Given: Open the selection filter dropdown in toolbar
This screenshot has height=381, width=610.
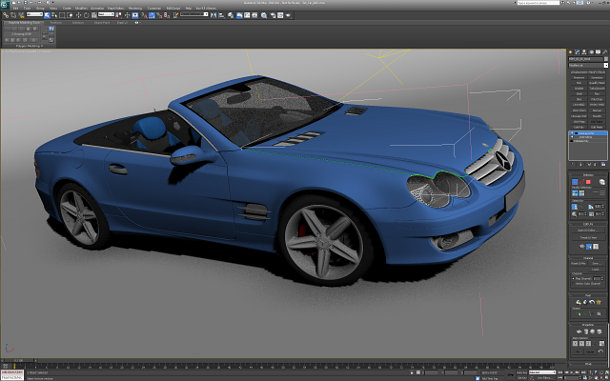Looking at the screenshot, I should tap(35, 14).
